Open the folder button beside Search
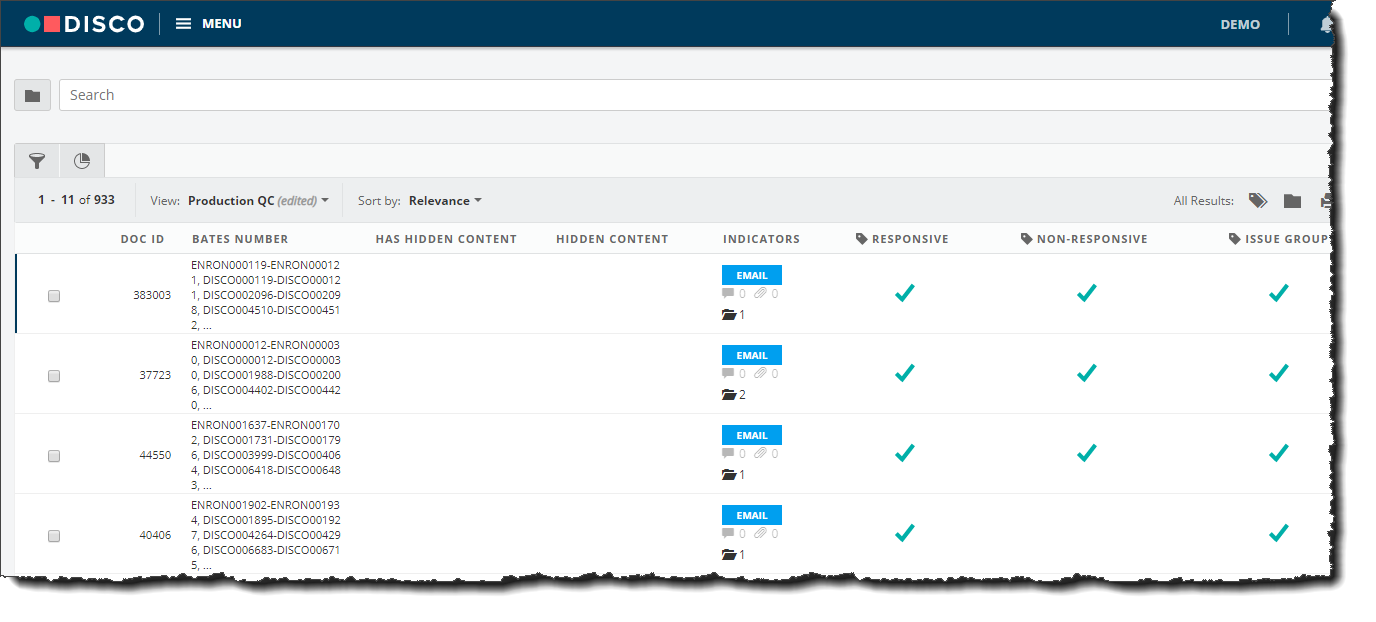 pyautogui.click(x=32, y=95)
